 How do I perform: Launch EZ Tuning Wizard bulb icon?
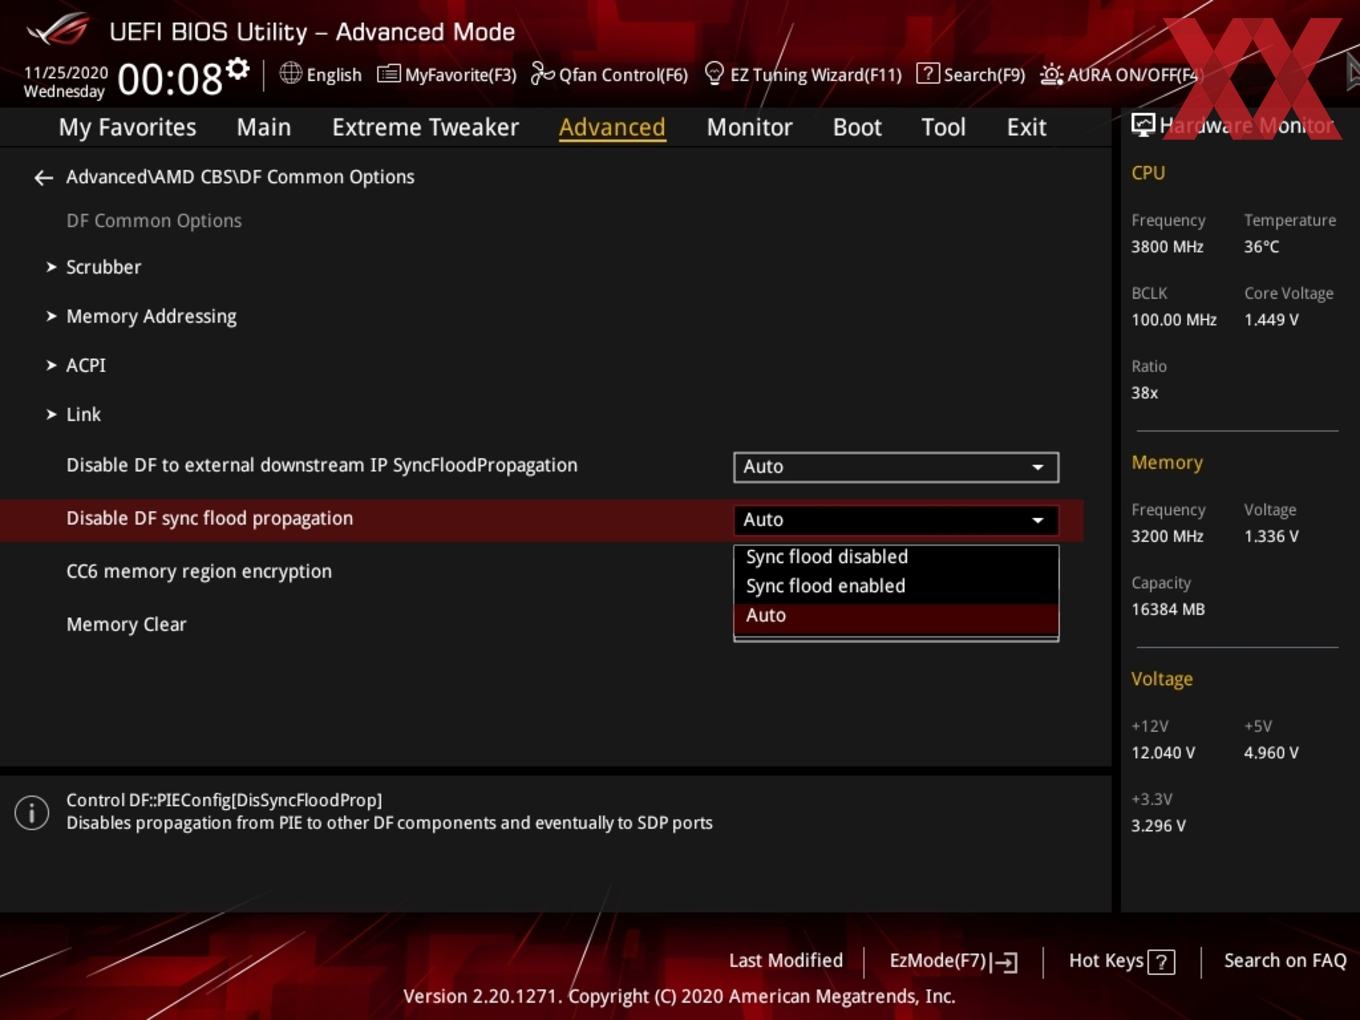714,73
